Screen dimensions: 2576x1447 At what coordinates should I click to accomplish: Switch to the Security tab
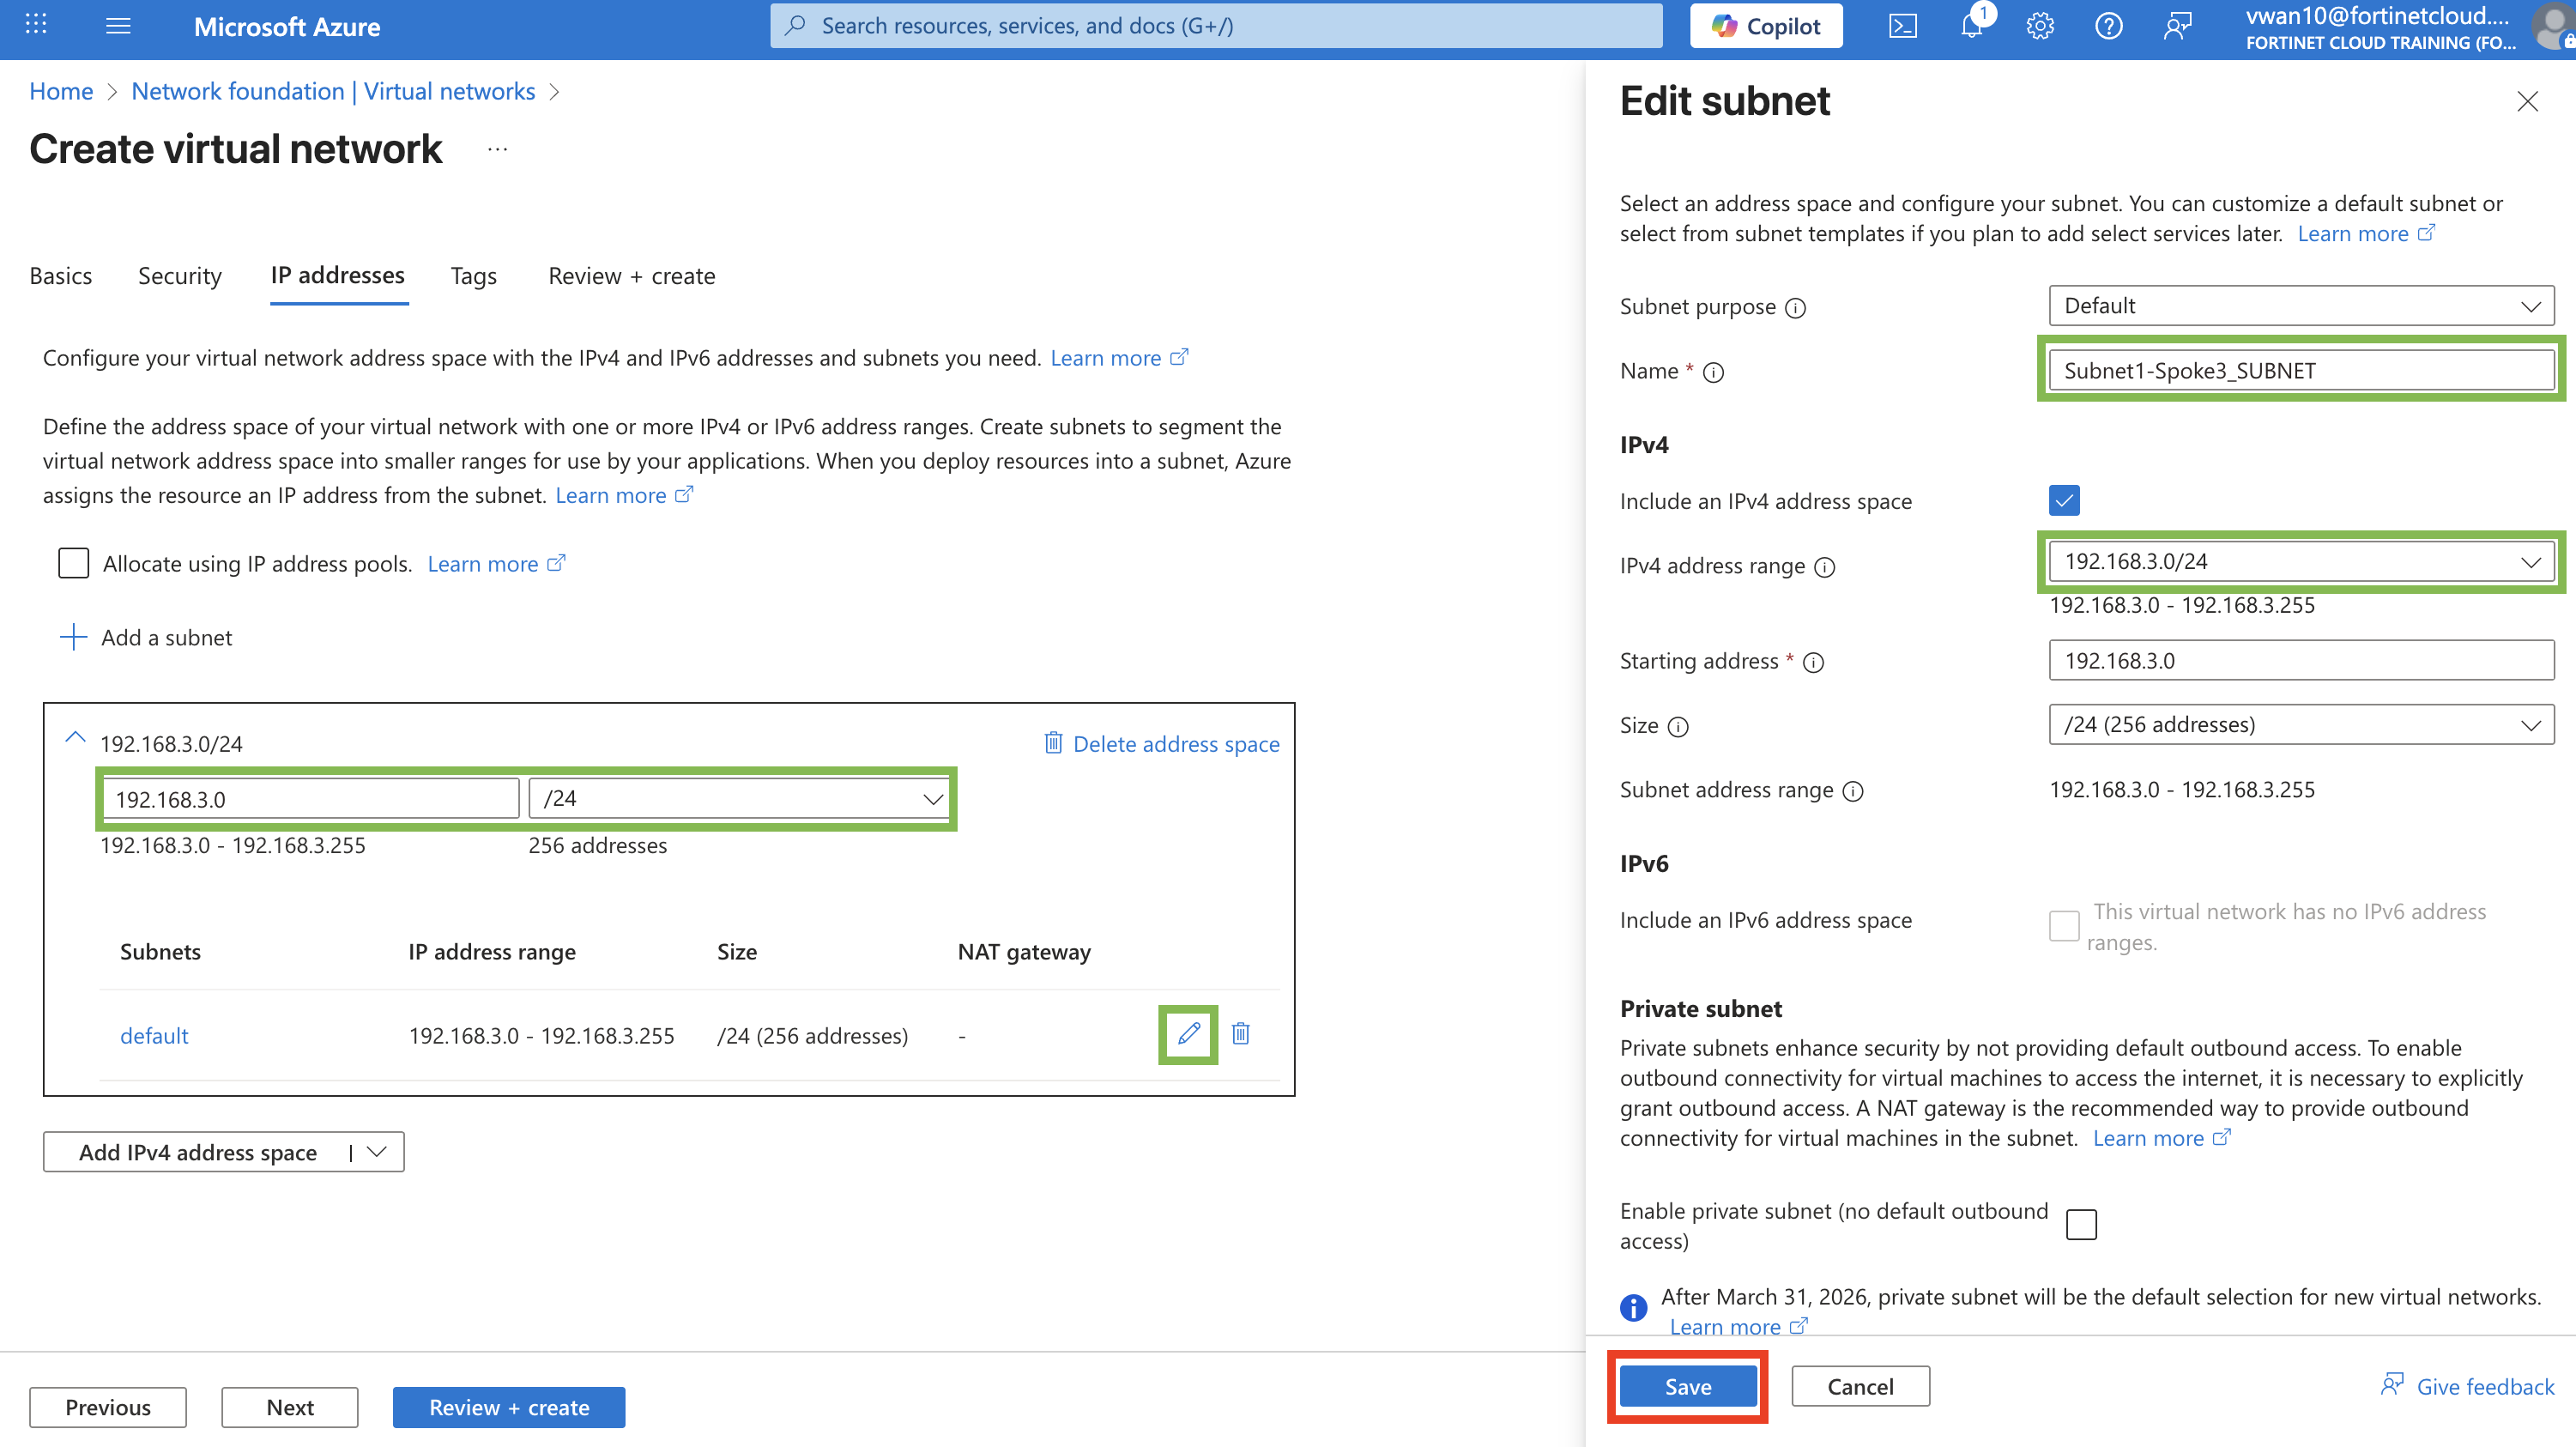[x=180, y=276]
